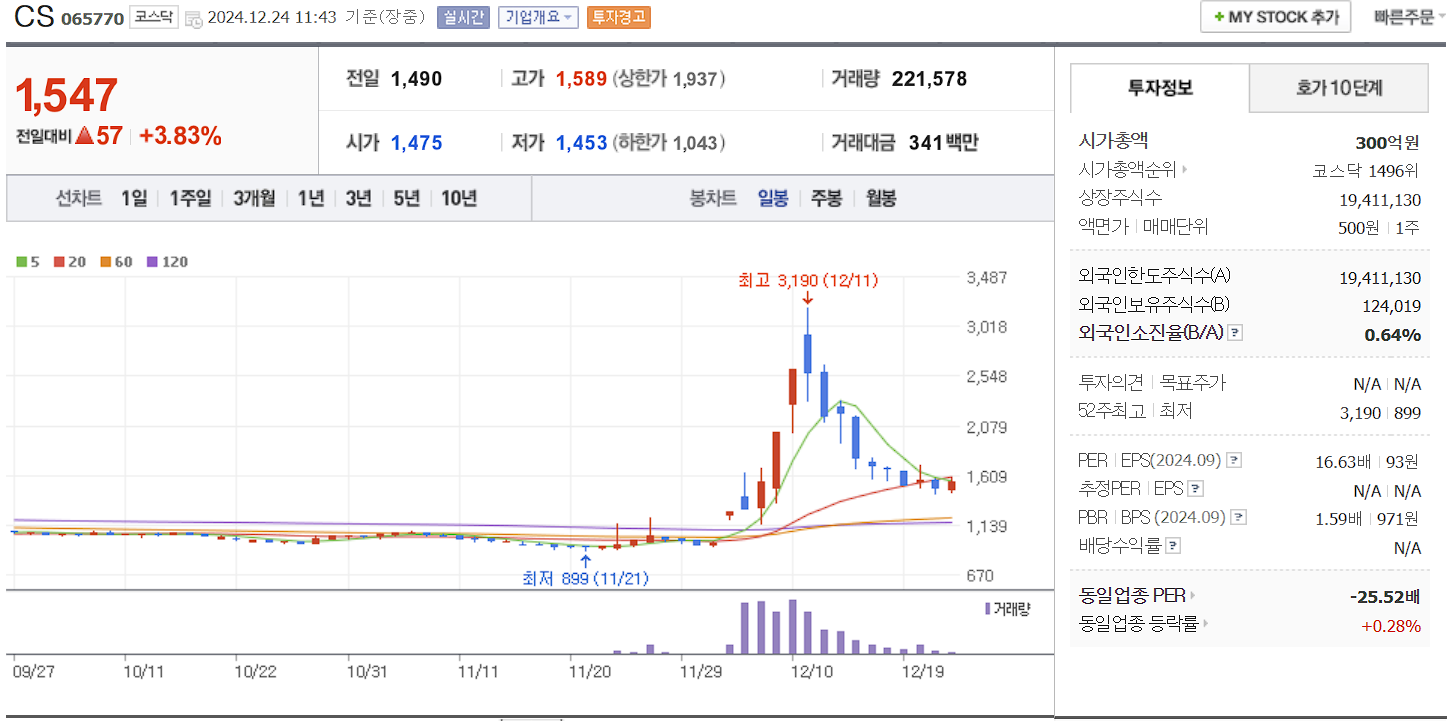This screenshot has height=721, width=1455.
Task: Select the 월봉 monthly candle chart
Action: 881,198
